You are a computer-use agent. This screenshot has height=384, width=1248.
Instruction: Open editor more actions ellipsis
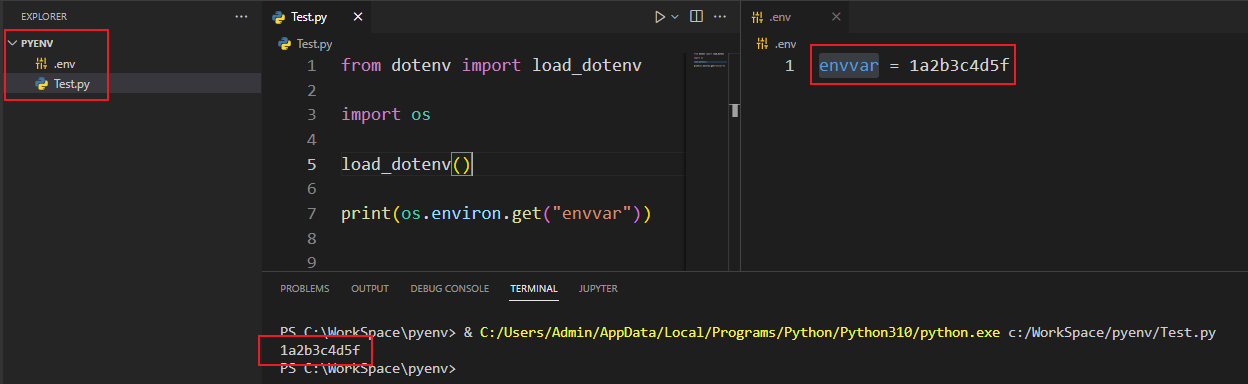coord(721,17)
